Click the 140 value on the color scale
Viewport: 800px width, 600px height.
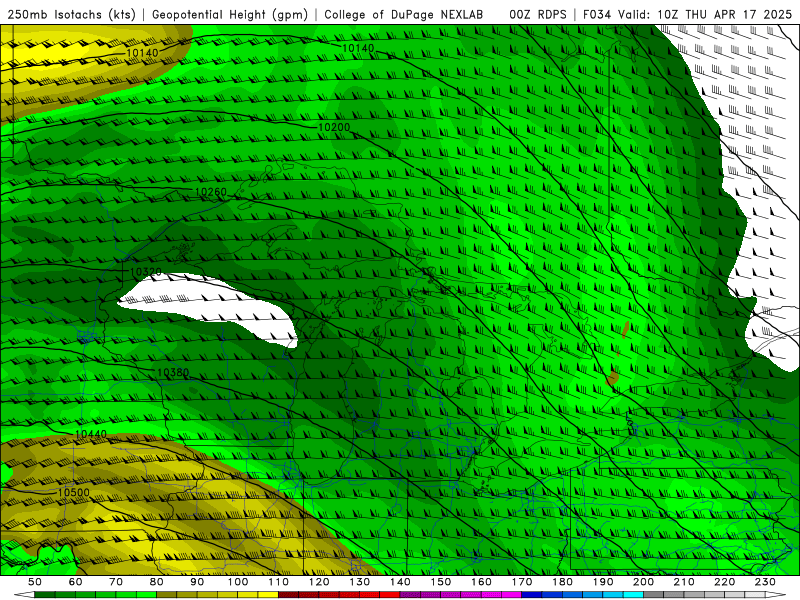point(400,582)
